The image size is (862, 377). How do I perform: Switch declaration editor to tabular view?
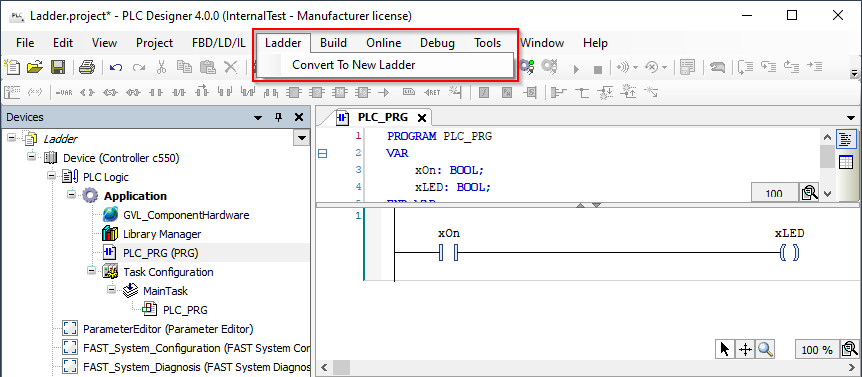(845, 162)
